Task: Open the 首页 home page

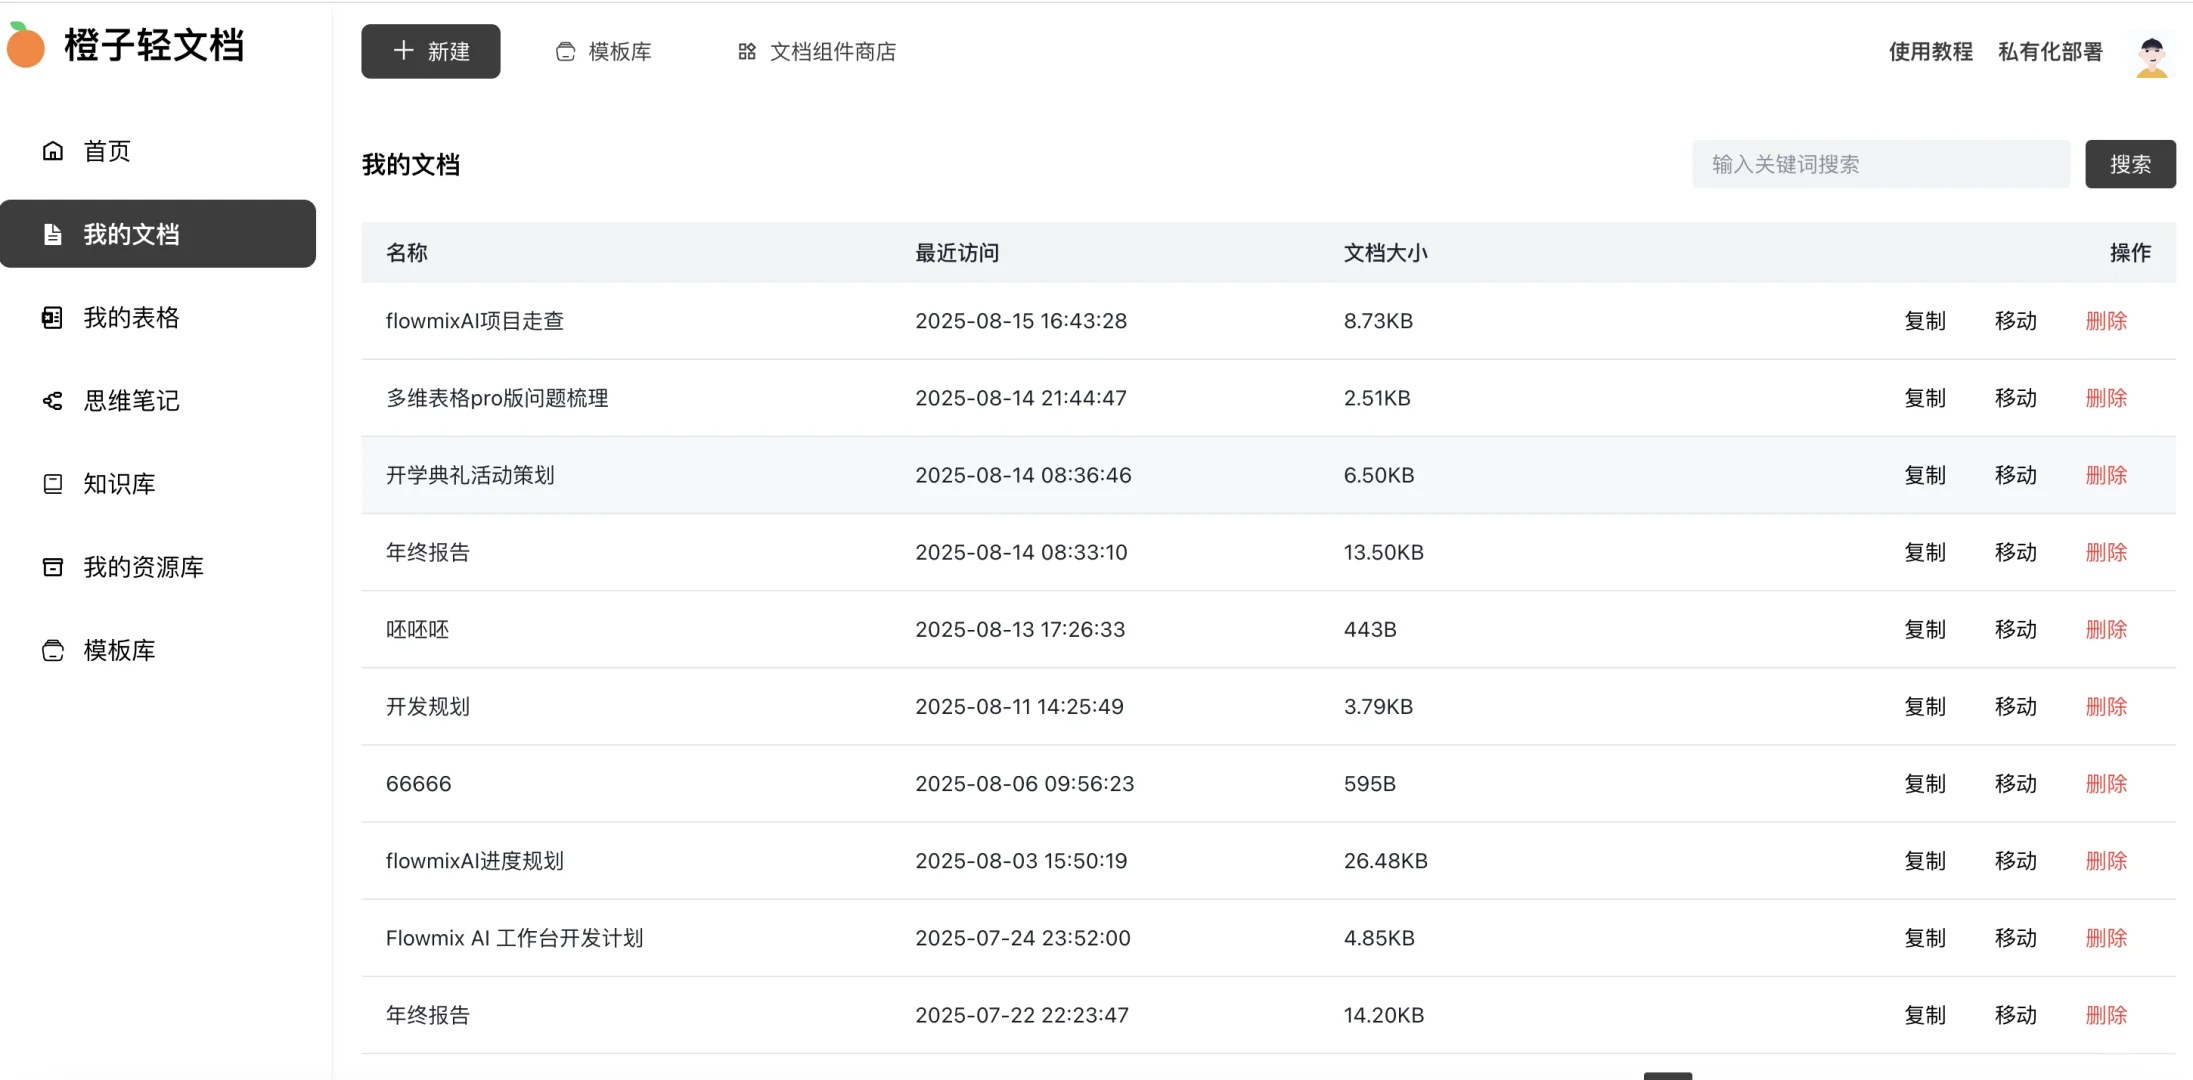Action: point(105,150)
